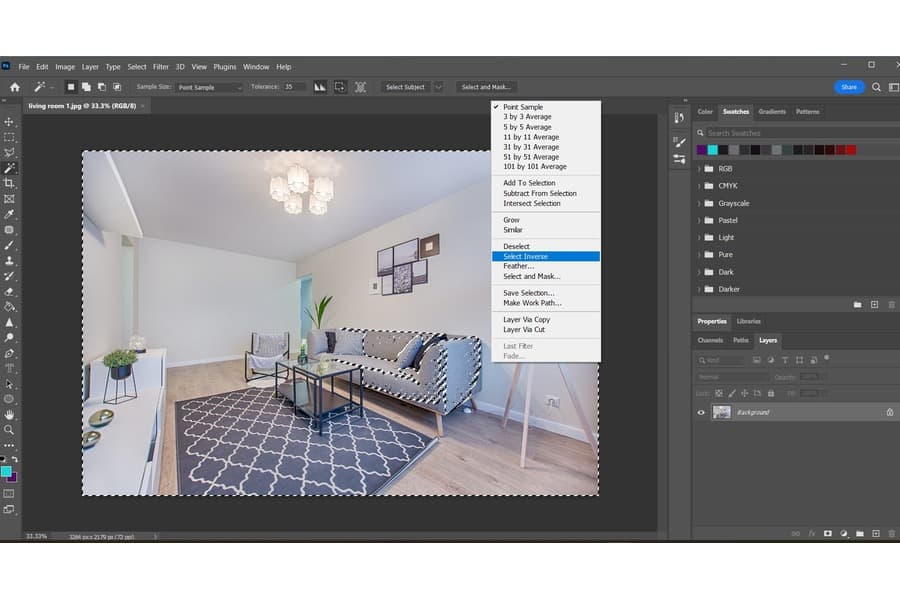
Task: Select the Crop tool
Action: 9,183
